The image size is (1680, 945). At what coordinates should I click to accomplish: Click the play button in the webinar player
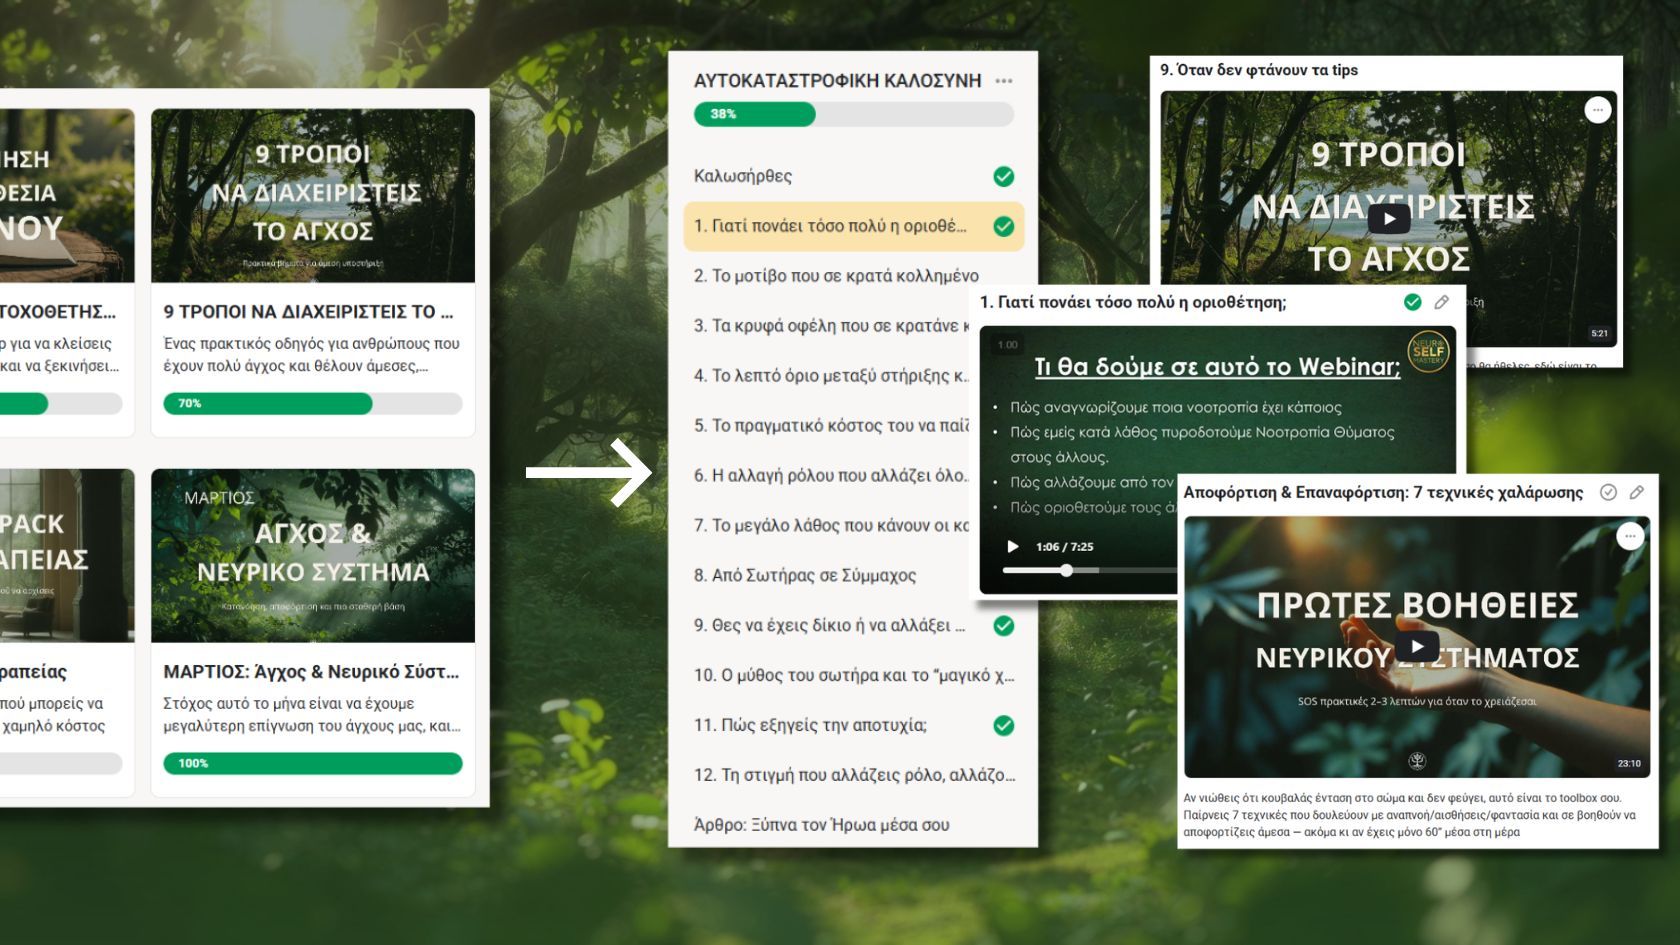[x=1012, y=547]
